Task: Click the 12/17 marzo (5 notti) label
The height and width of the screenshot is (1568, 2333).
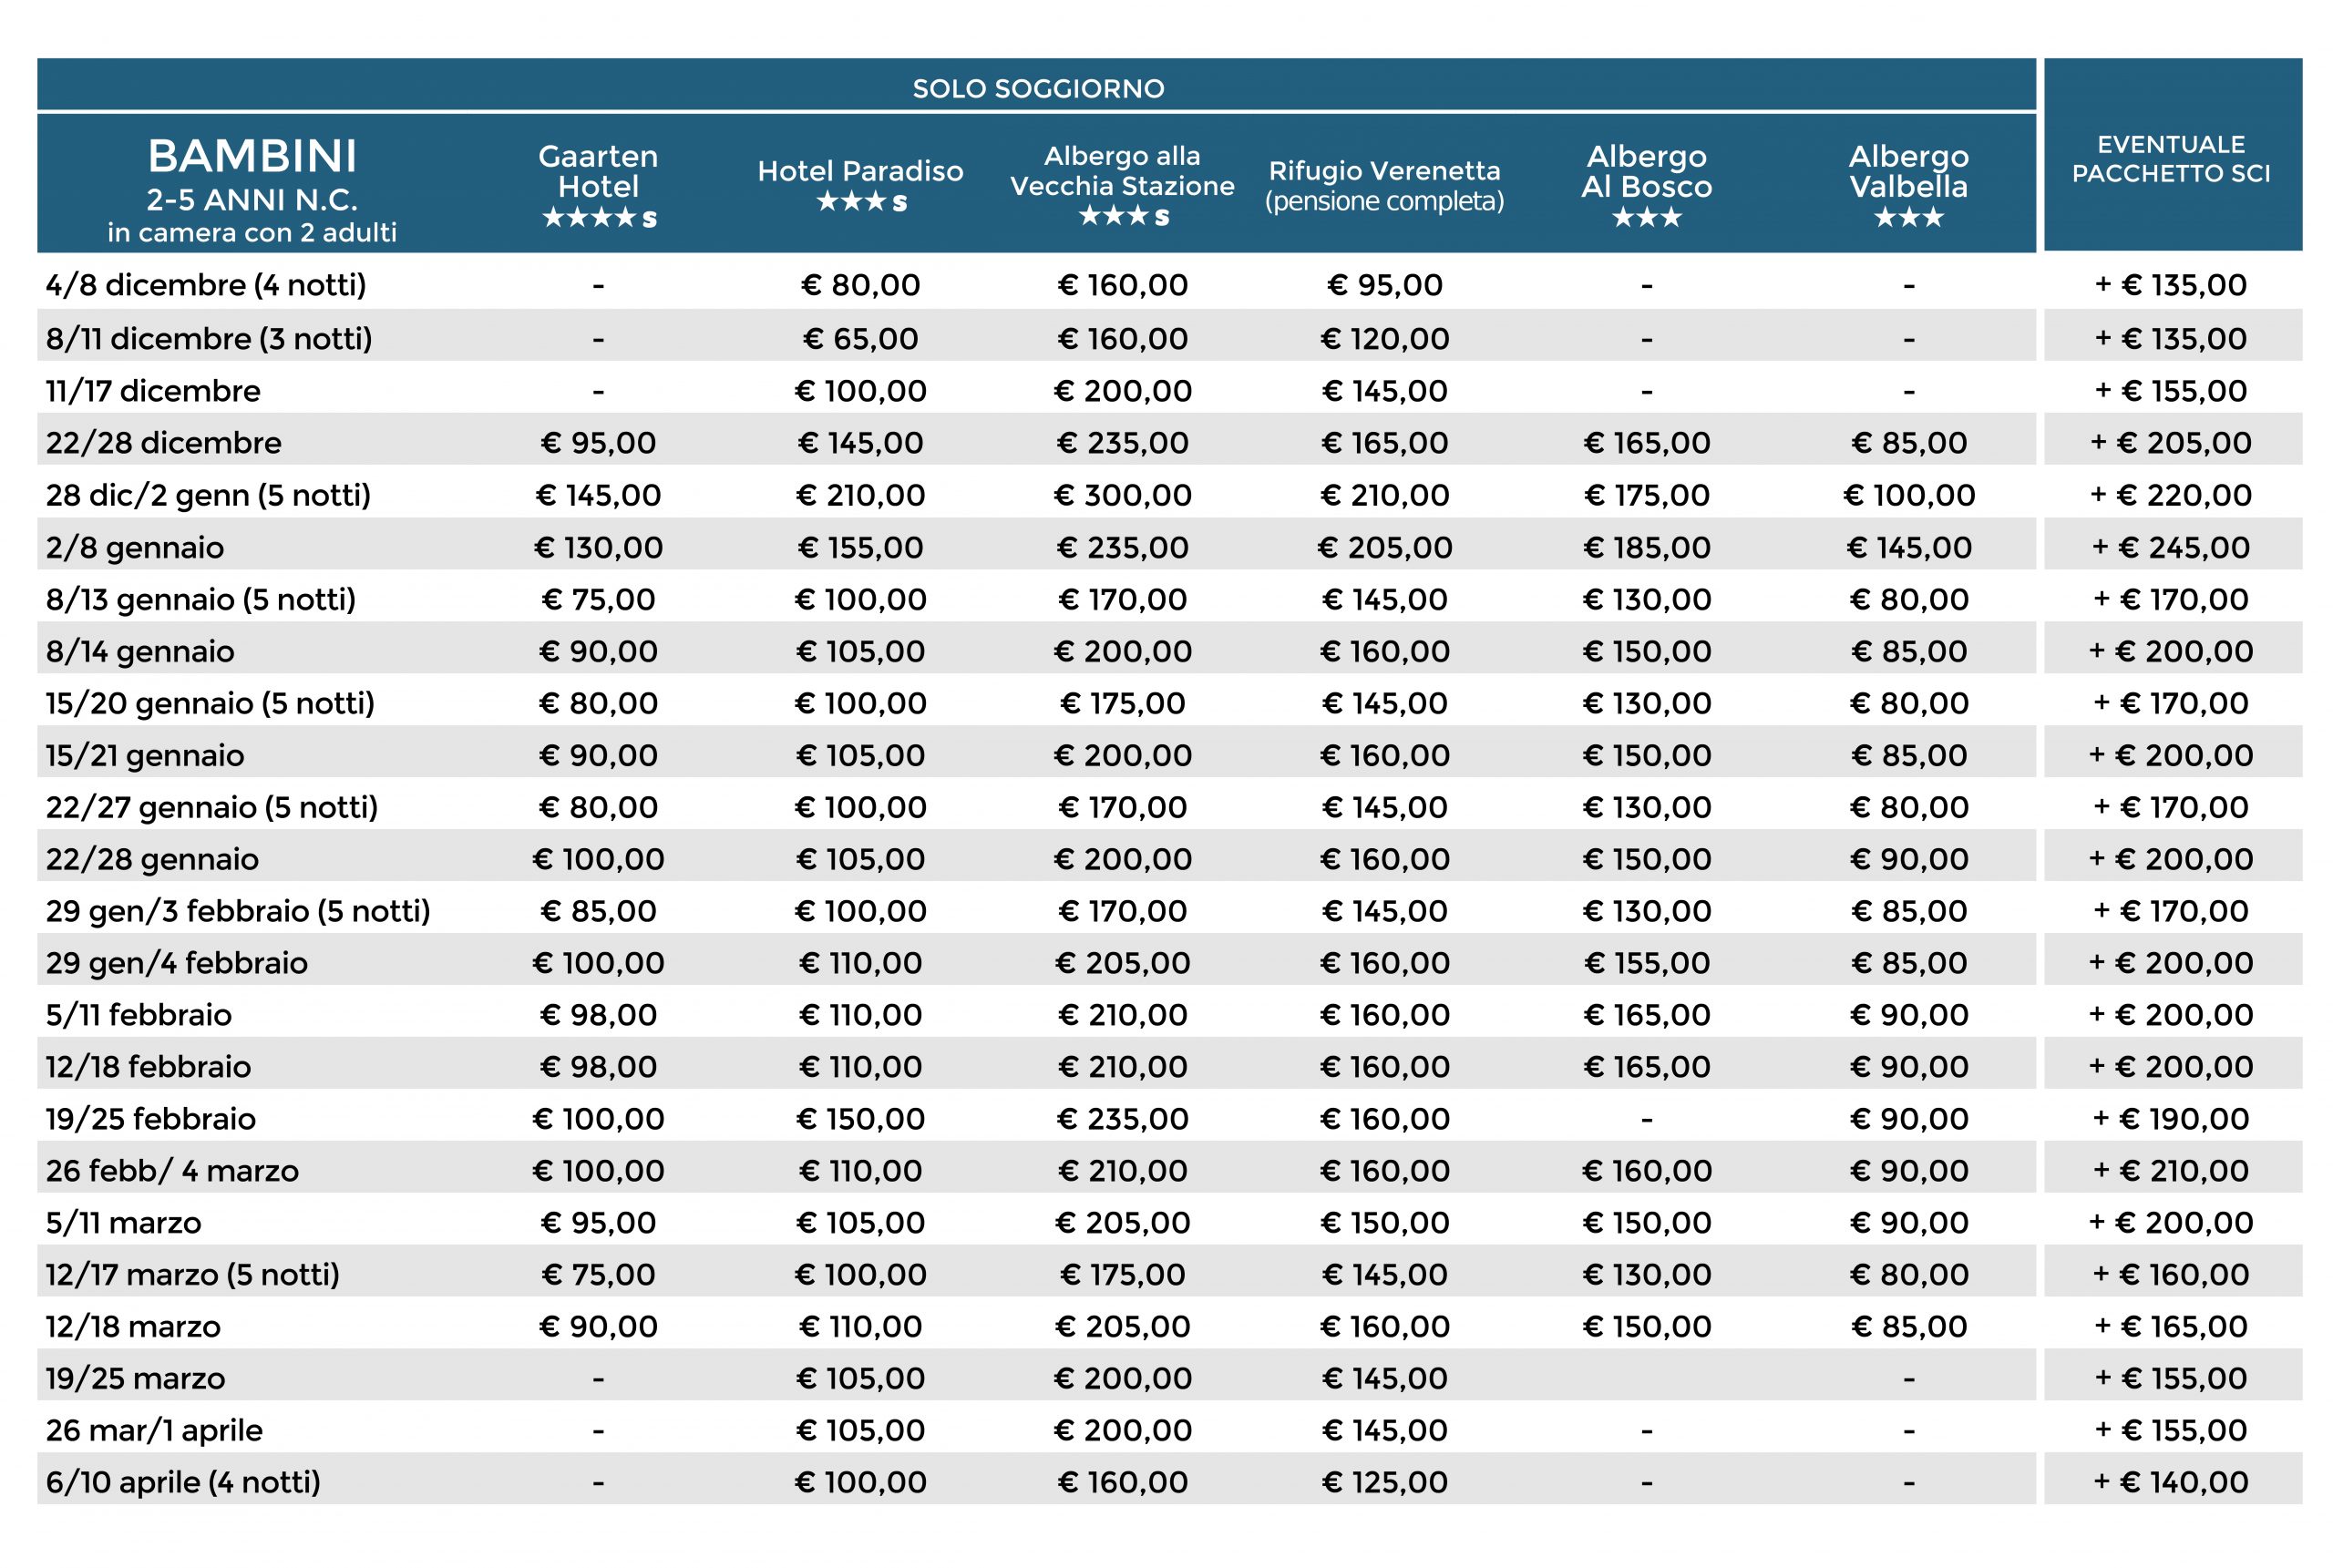Action: click(193, 1276)
